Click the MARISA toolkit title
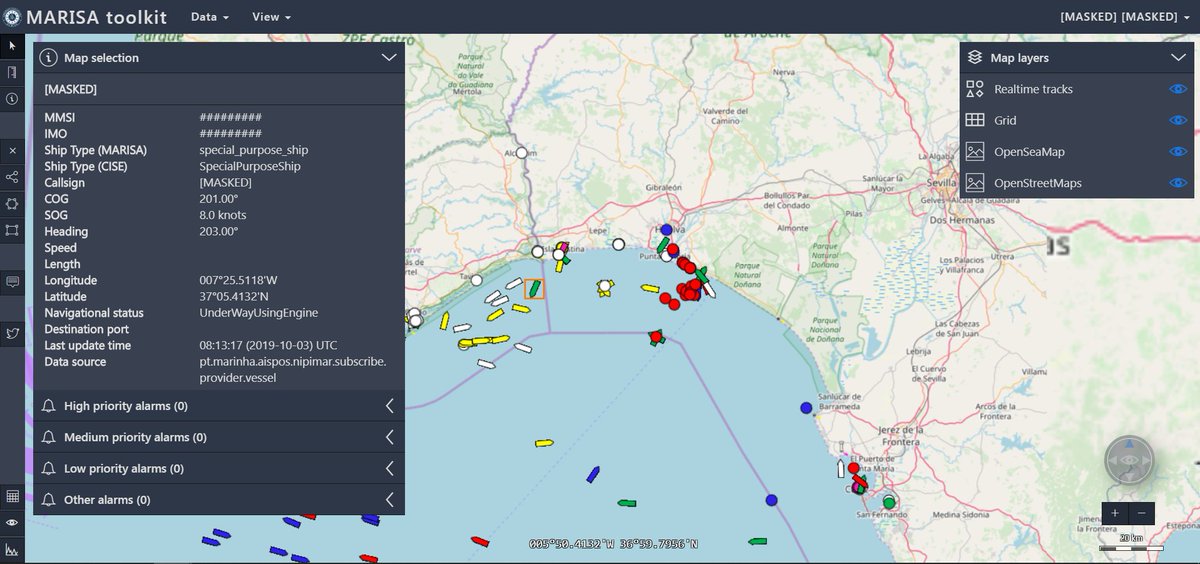 coord(96,17)
